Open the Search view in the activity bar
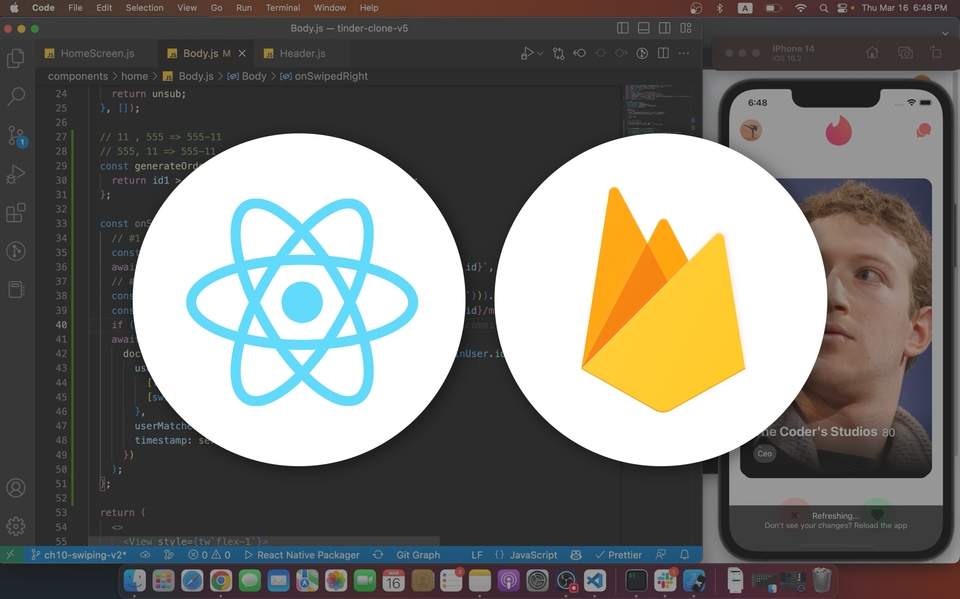Viewport: 960px width, 599px height. pos(16,96)
